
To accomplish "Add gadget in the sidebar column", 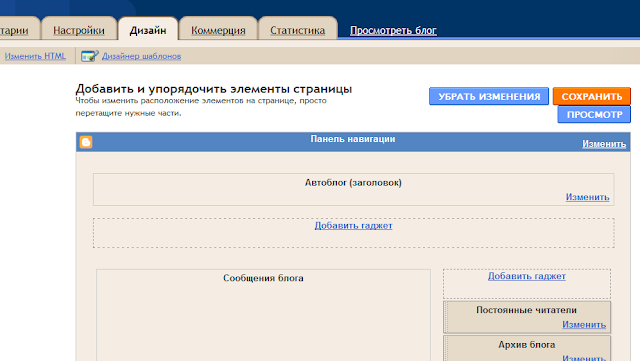I will [x=527, y=276].
